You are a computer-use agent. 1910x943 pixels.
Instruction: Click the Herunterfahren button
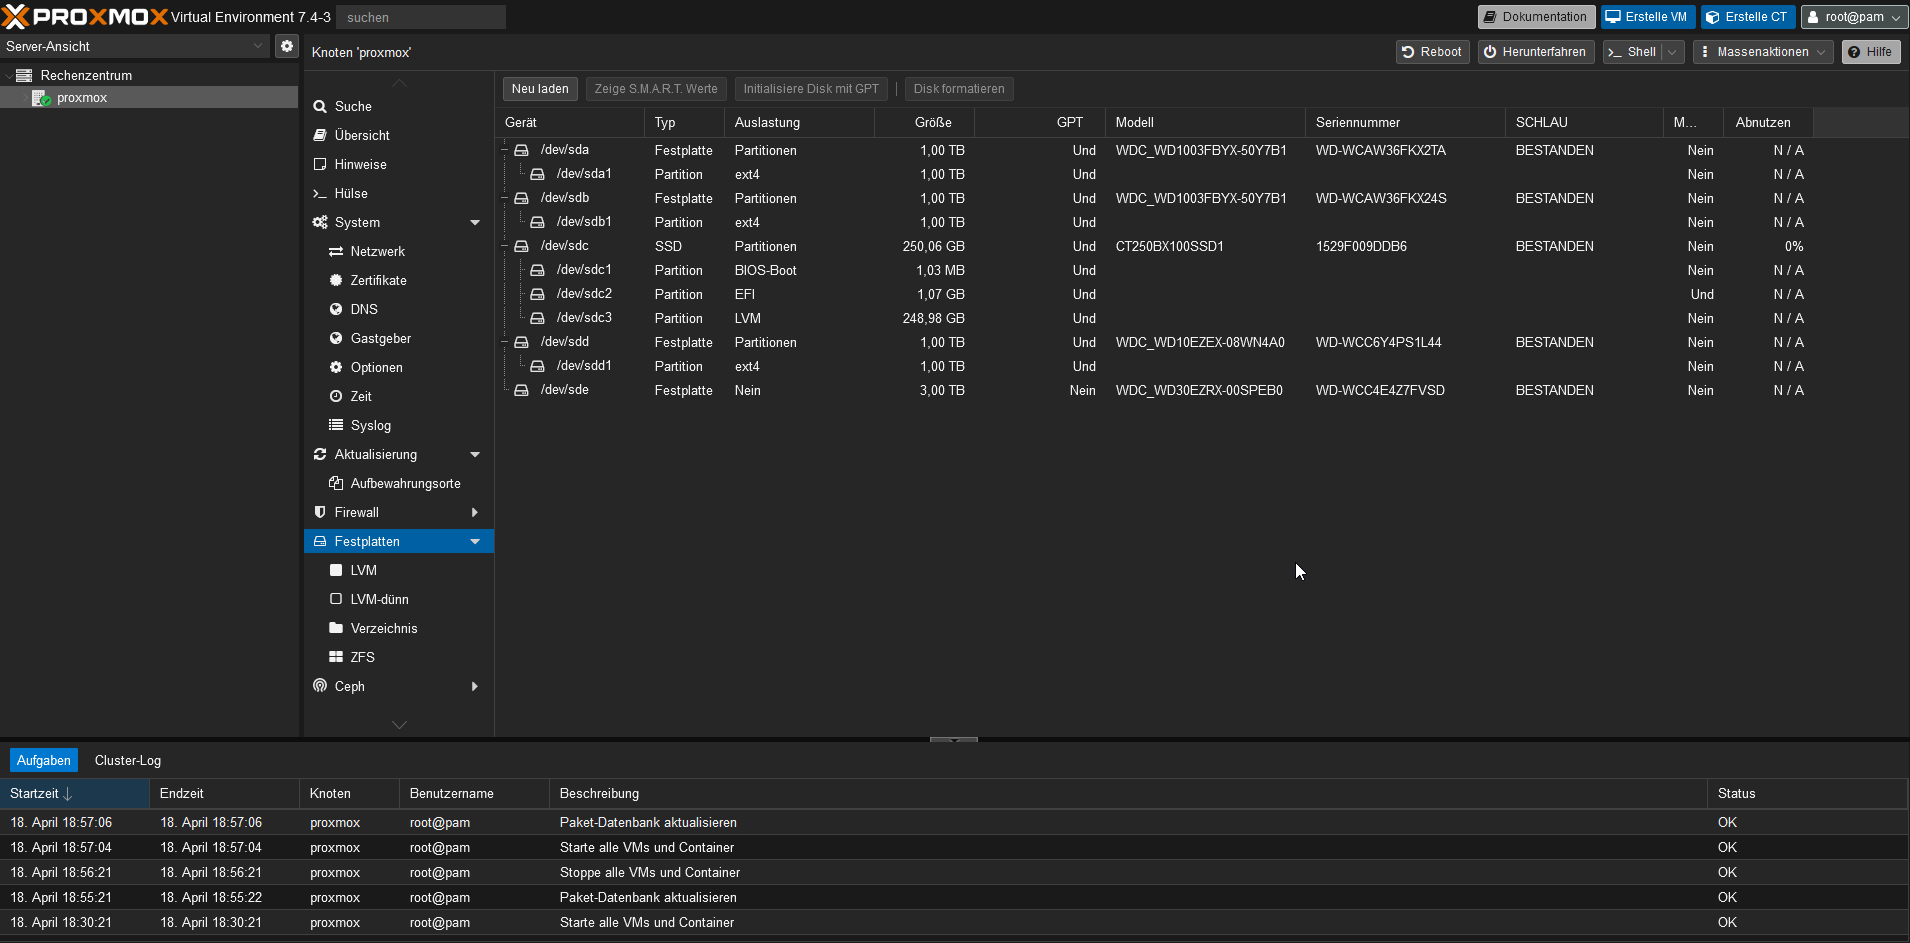coord(1535,52)
